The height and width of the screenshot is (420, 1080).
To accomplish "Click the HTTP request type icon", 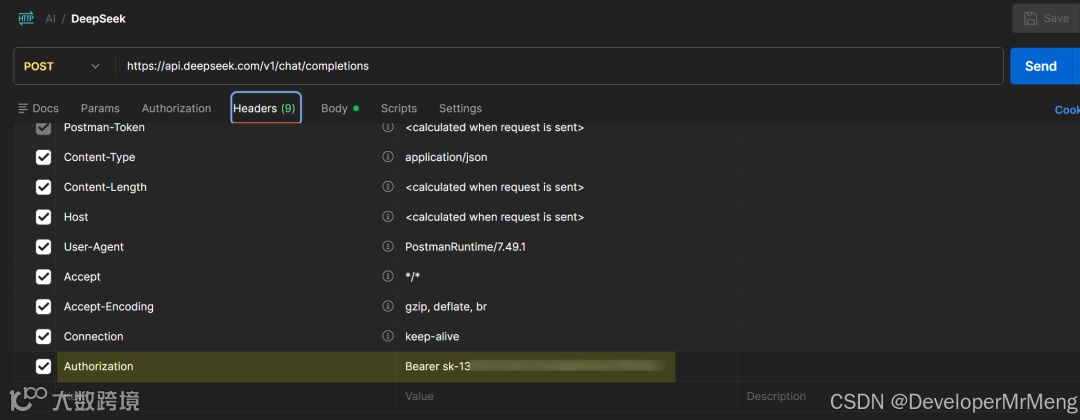I will pos(26,18).
